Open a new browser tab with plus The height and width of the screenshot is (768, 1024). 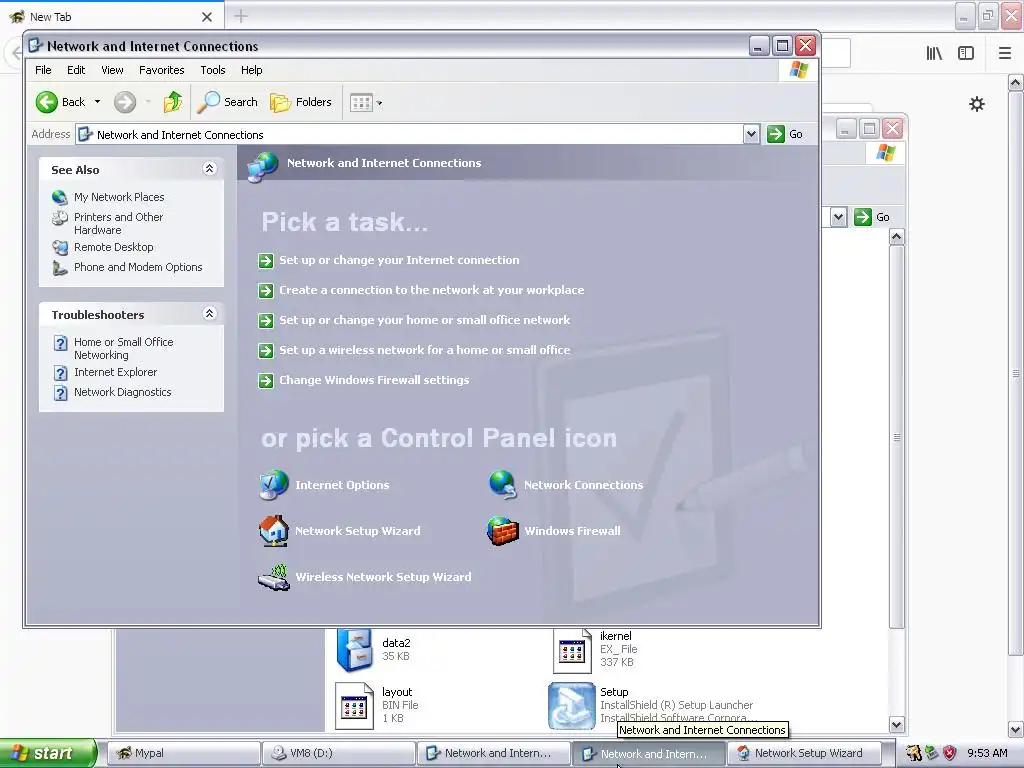(x=240, y=16)
